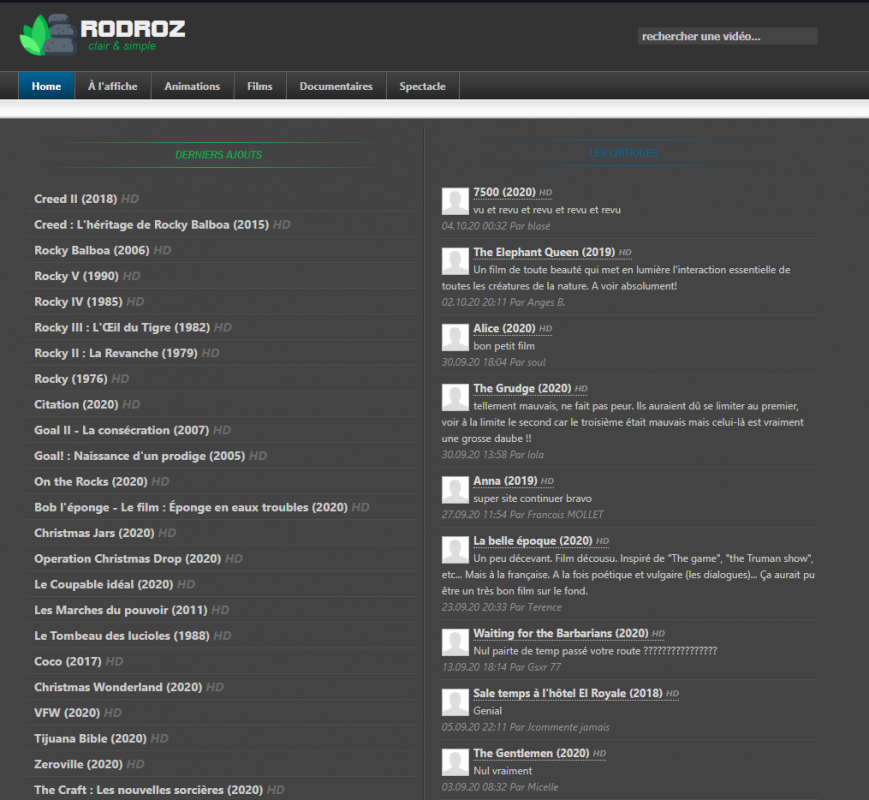
Task: Click the avatar beside the Anna (2019) review
Action: pyautogui.click(x=455, y=490)
